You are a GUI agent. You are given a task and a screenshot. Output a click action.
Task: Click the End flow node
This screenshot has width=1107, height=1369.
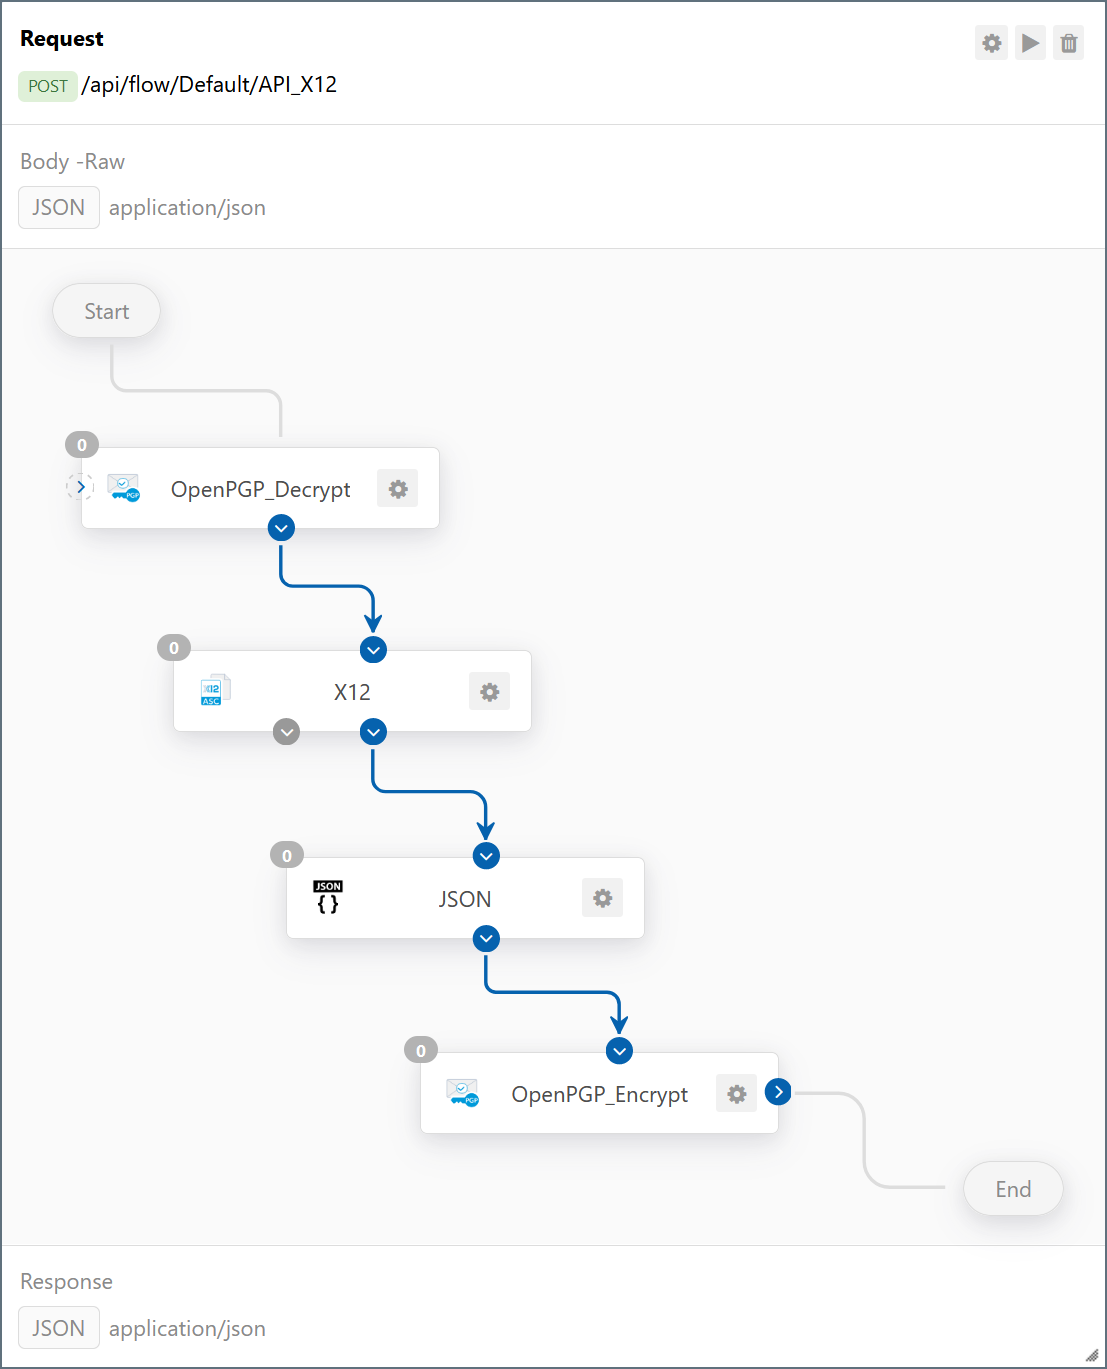coord(1013,1189)
